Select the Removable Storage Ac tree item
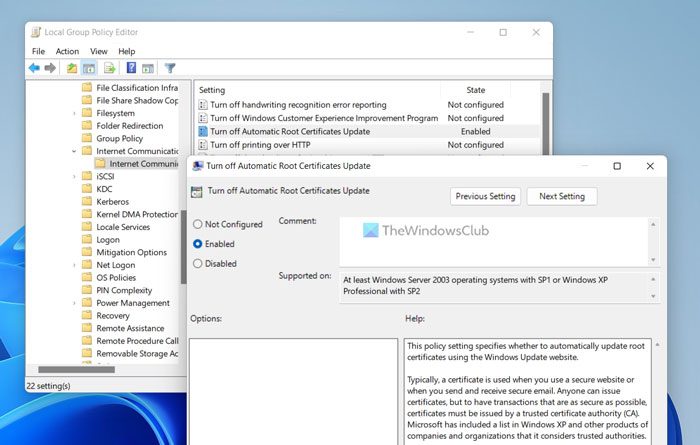The image size is (700, 445). [x=137, y=354]
